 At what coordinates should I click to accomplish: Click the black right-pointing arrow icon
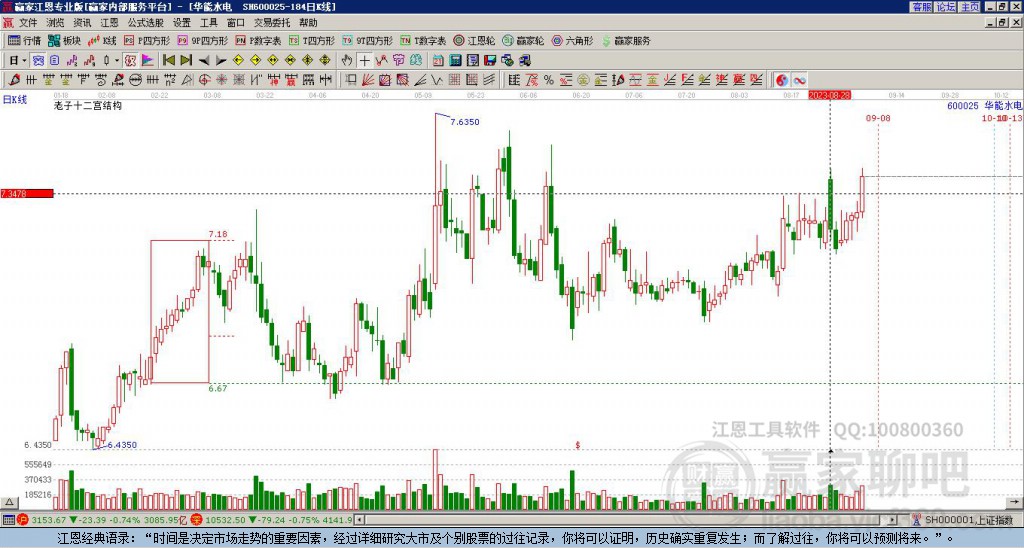click(221, 60)
